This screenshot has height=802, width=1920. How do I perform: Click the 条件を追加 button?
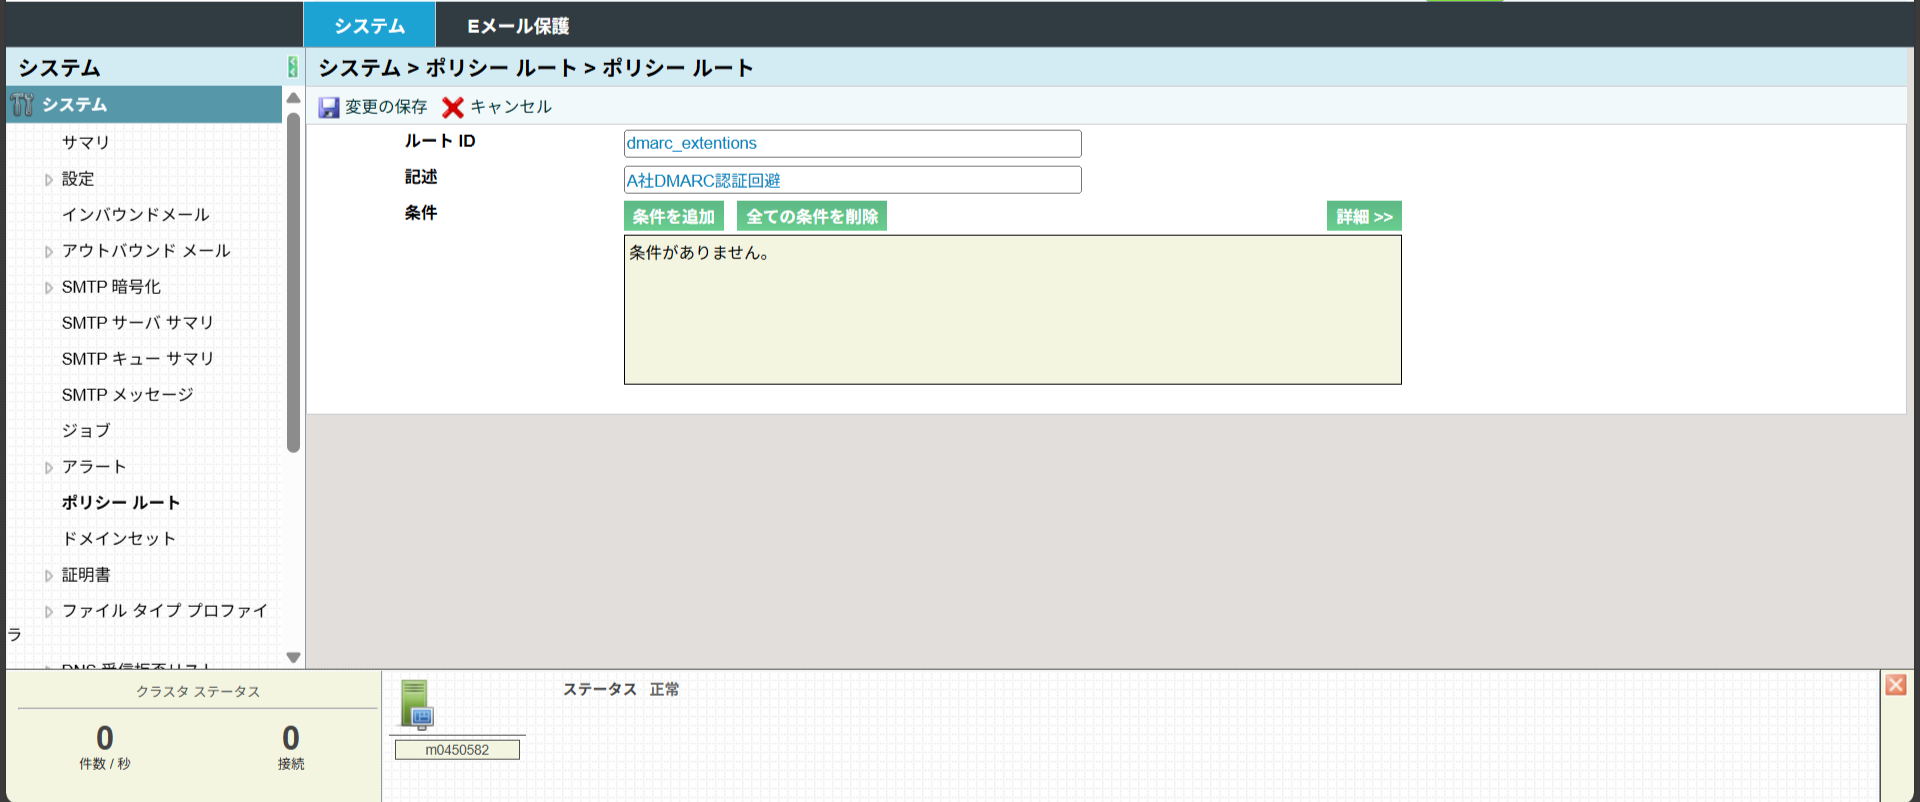(673, 217)
